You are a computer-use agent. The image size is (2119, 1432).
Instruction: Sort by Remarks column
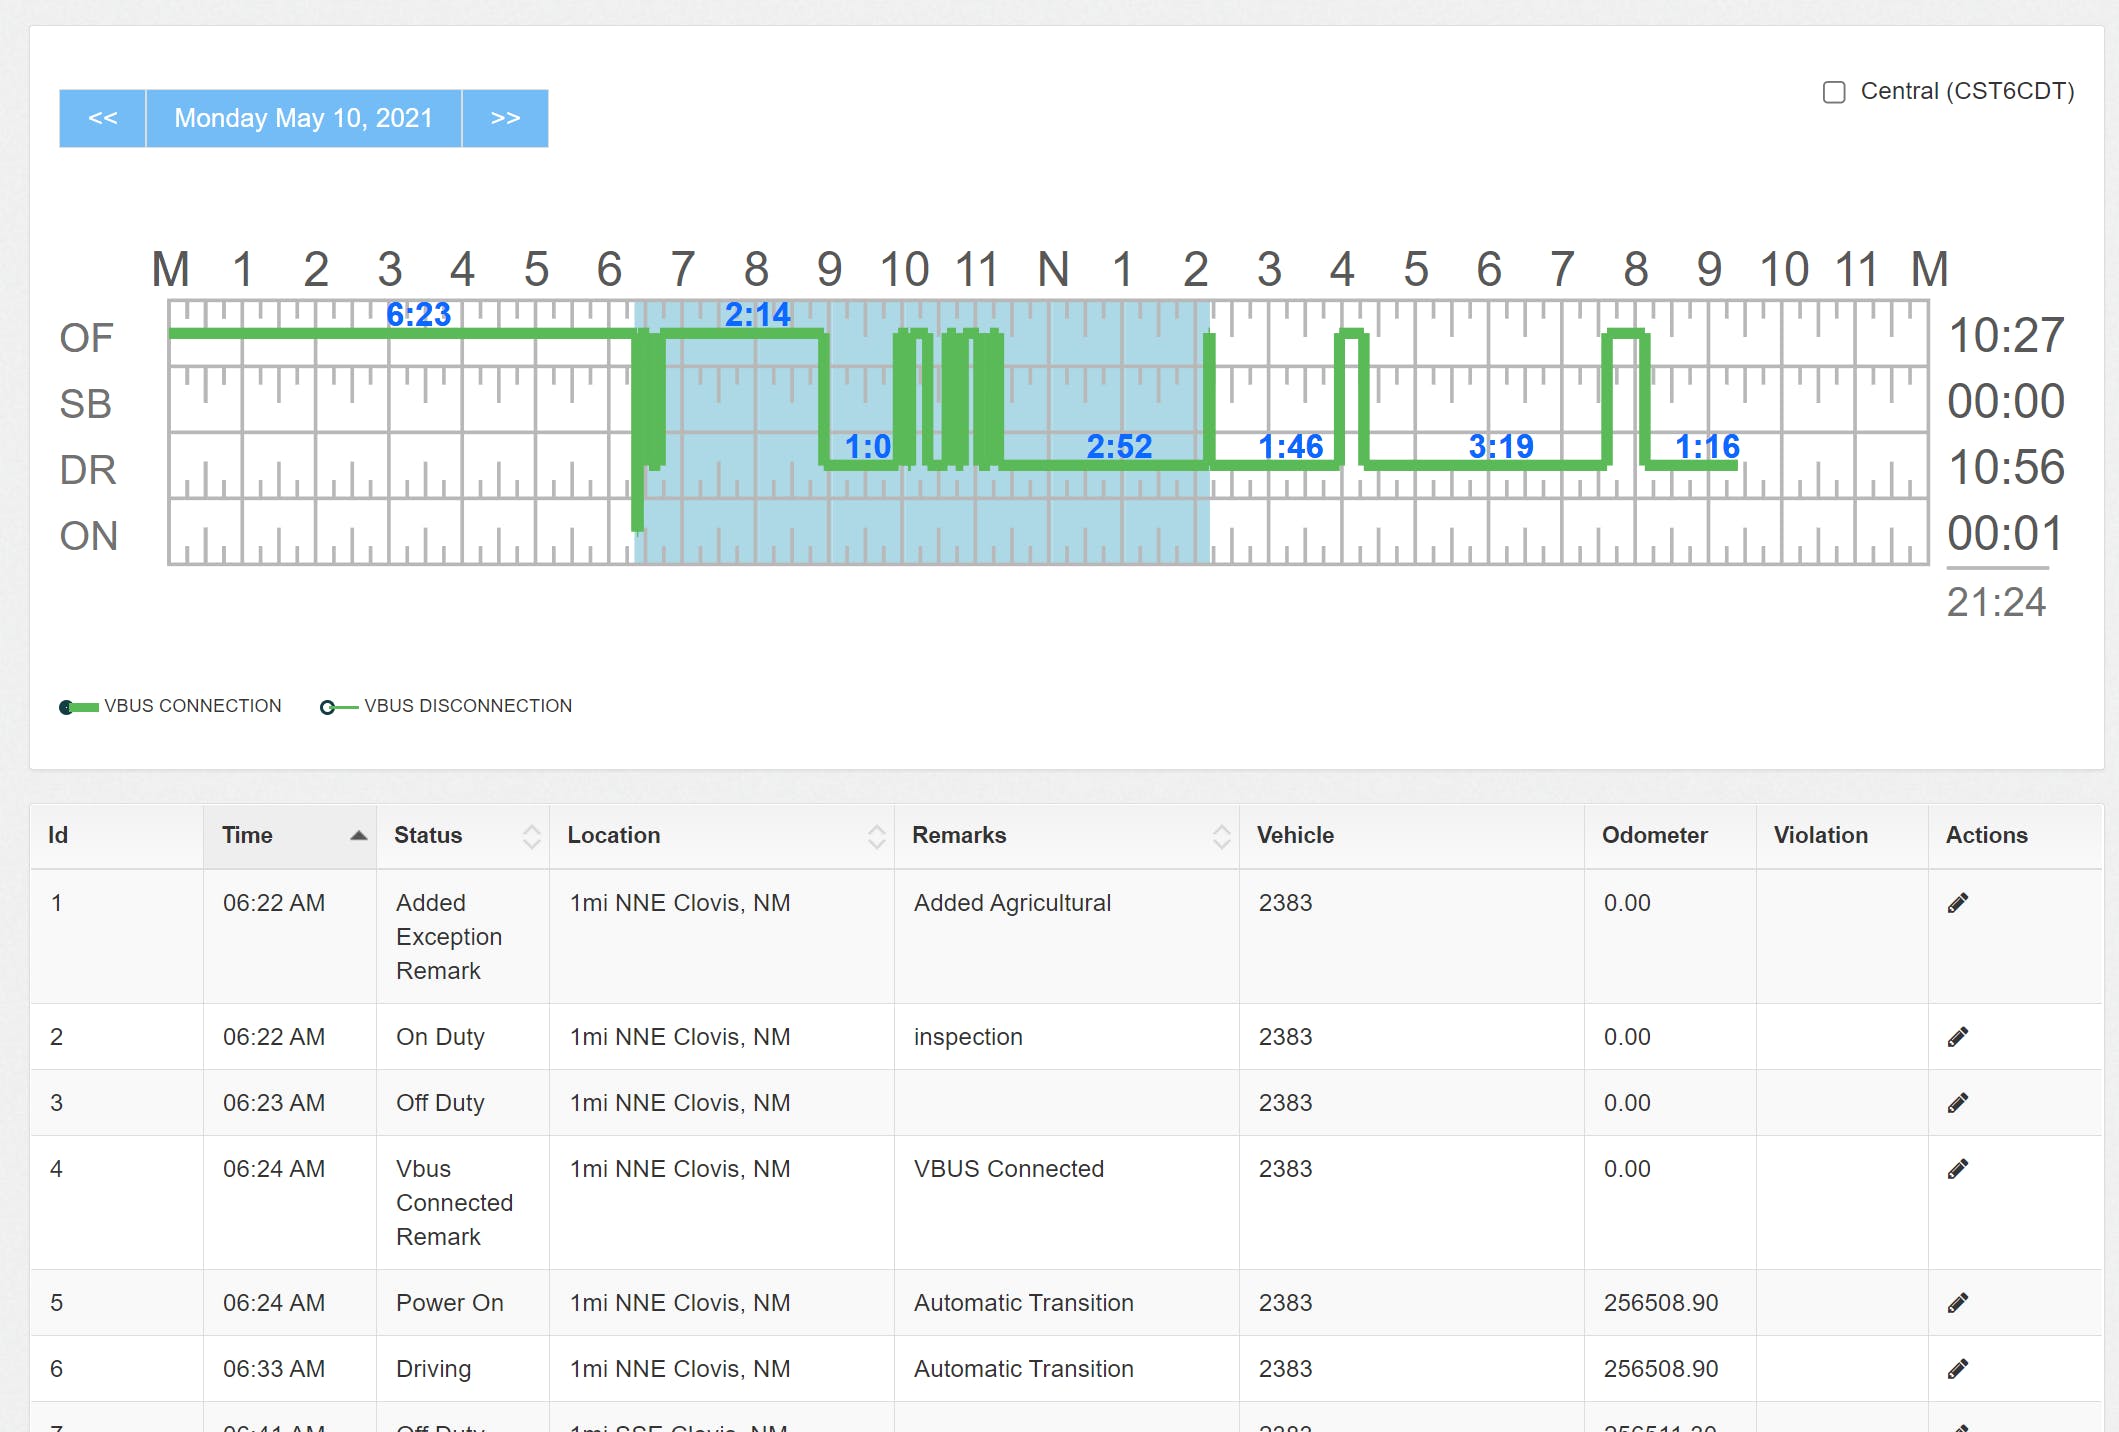coord(1221,836)
